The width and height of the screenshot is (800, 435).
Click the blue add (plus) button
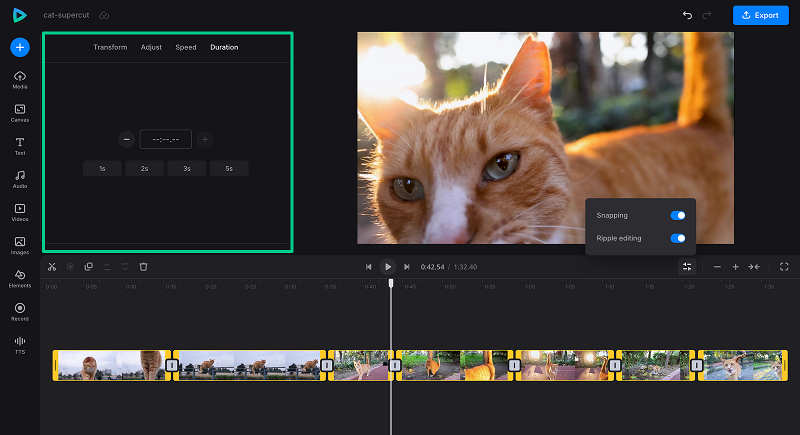coord(20,47)
